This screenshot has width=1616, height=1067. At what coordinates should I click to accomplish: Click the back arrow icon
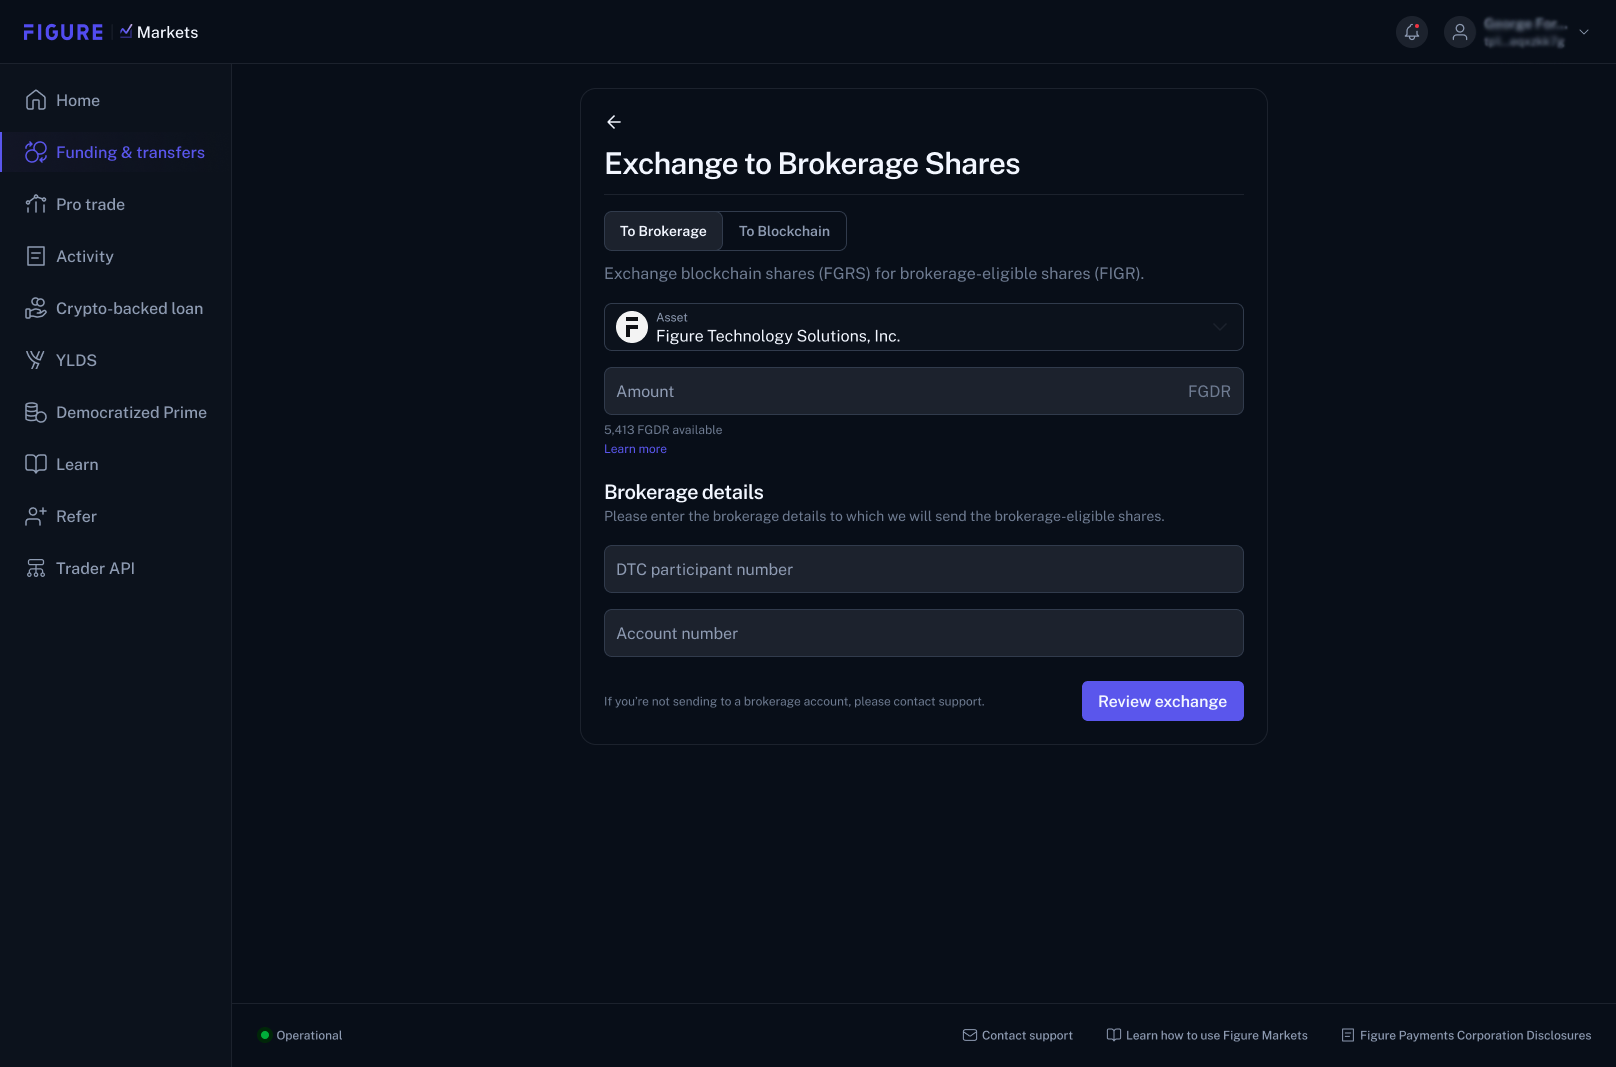pos(614,122)
